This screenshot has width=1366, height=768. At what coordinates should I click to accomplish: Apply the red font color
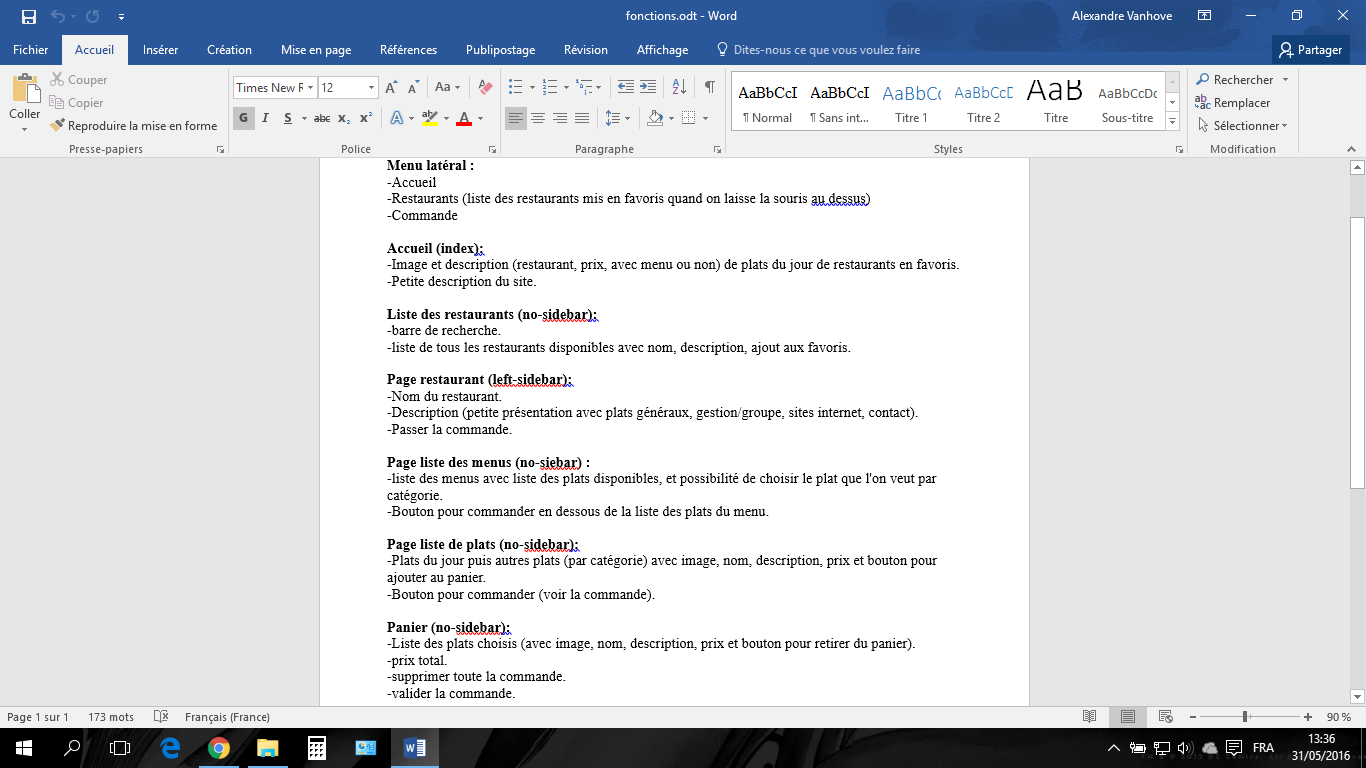pos(463,118)
